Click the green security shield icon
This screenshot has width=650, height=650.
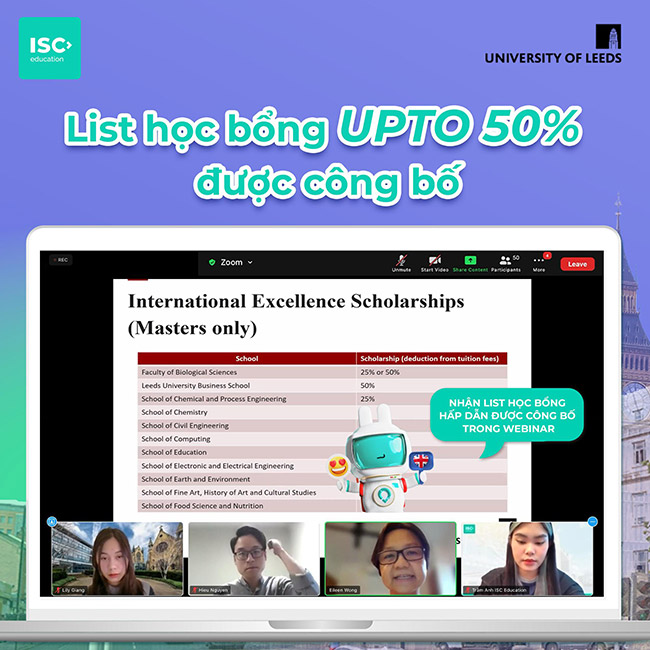[212, 262]
